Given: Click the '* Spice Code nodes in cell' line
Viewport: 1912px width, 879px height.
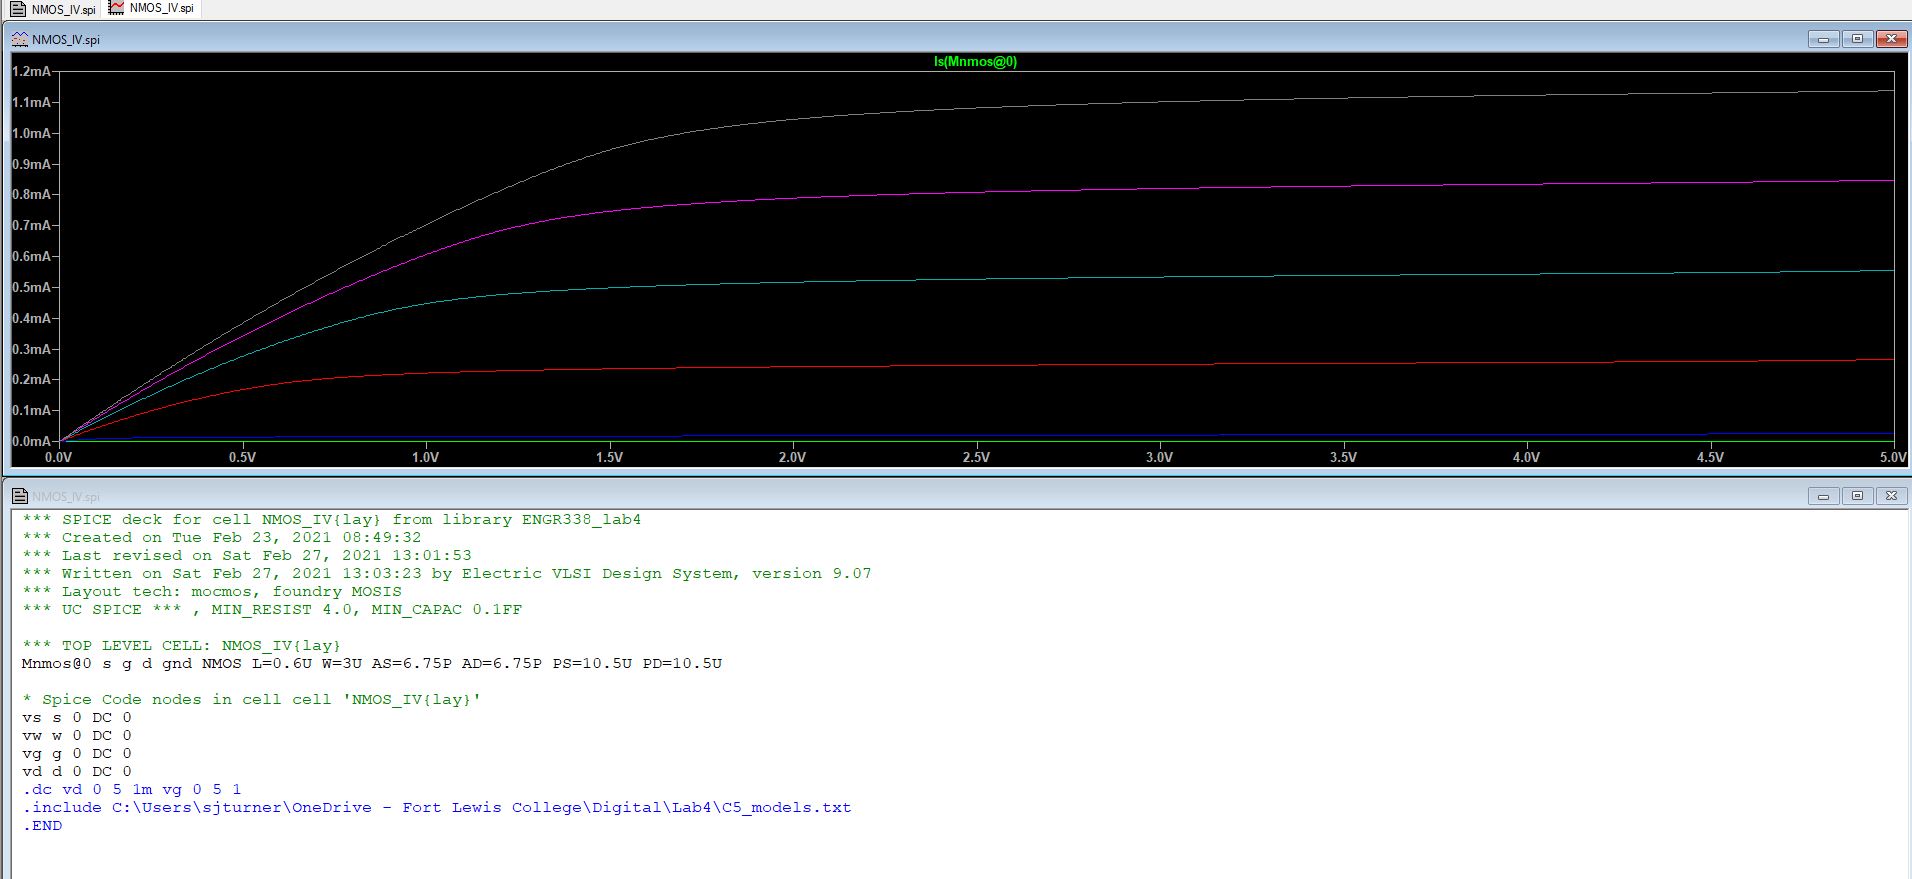Looking at the screenshot, I should pyautogui.click(x=251, y=700).
